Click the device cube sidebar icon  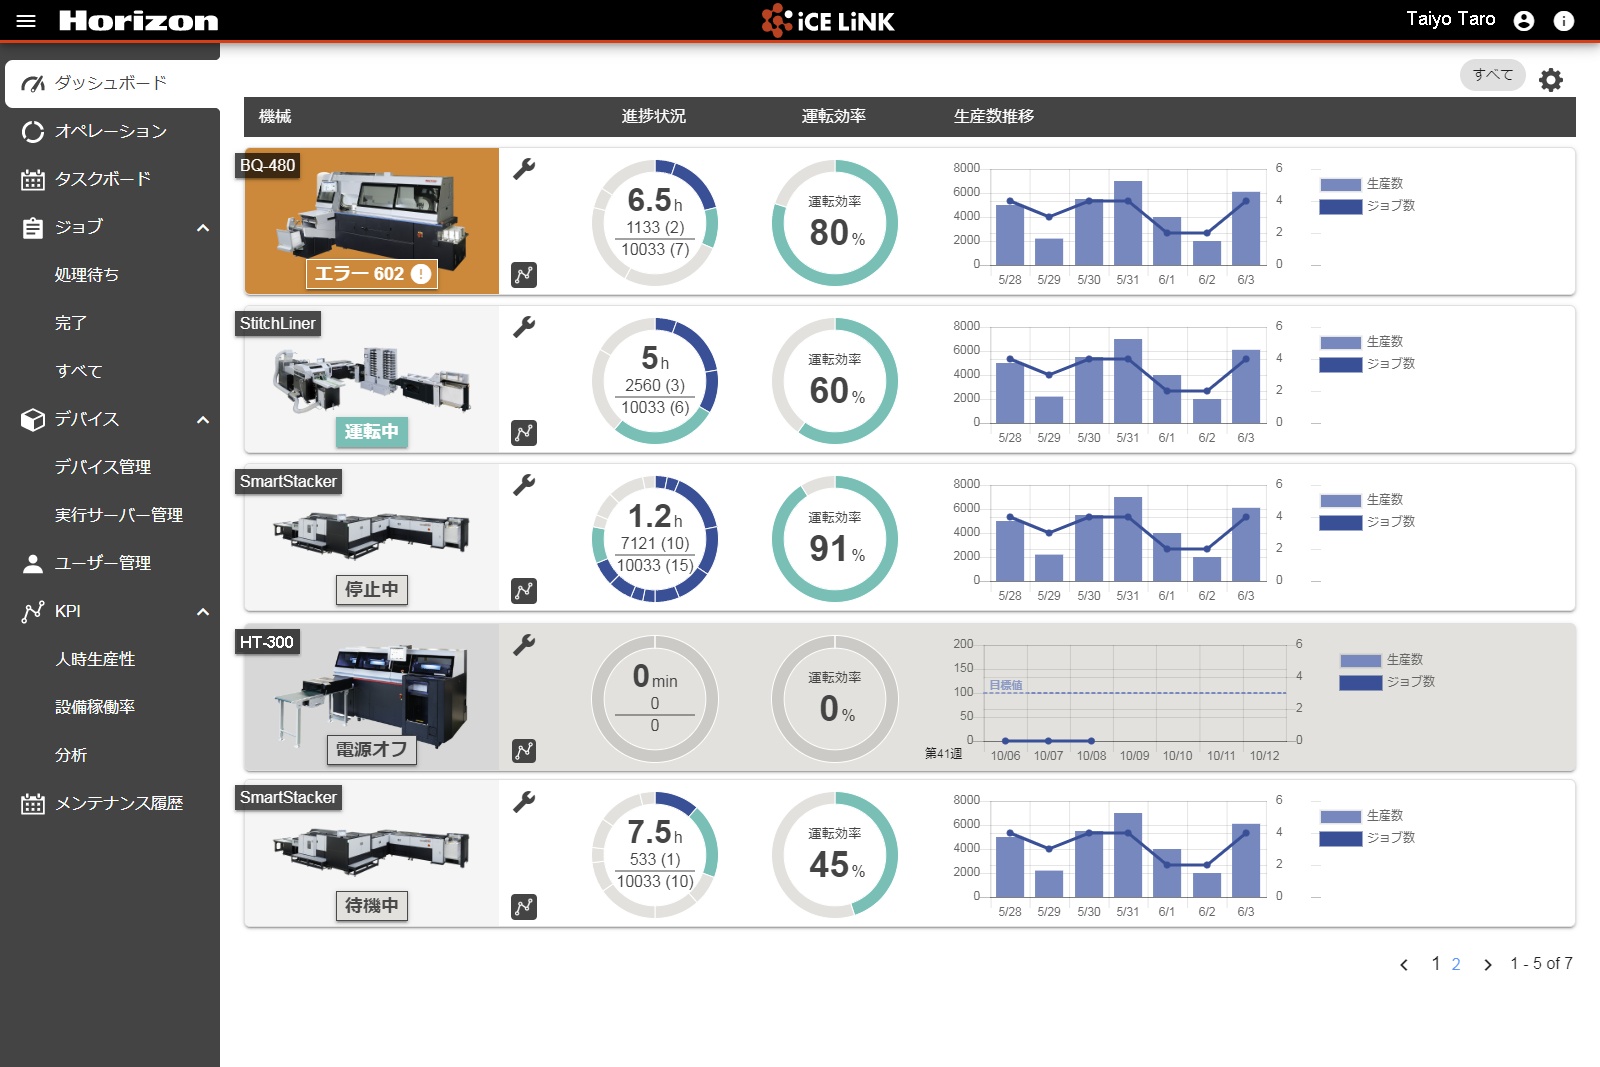coord(33,419)
